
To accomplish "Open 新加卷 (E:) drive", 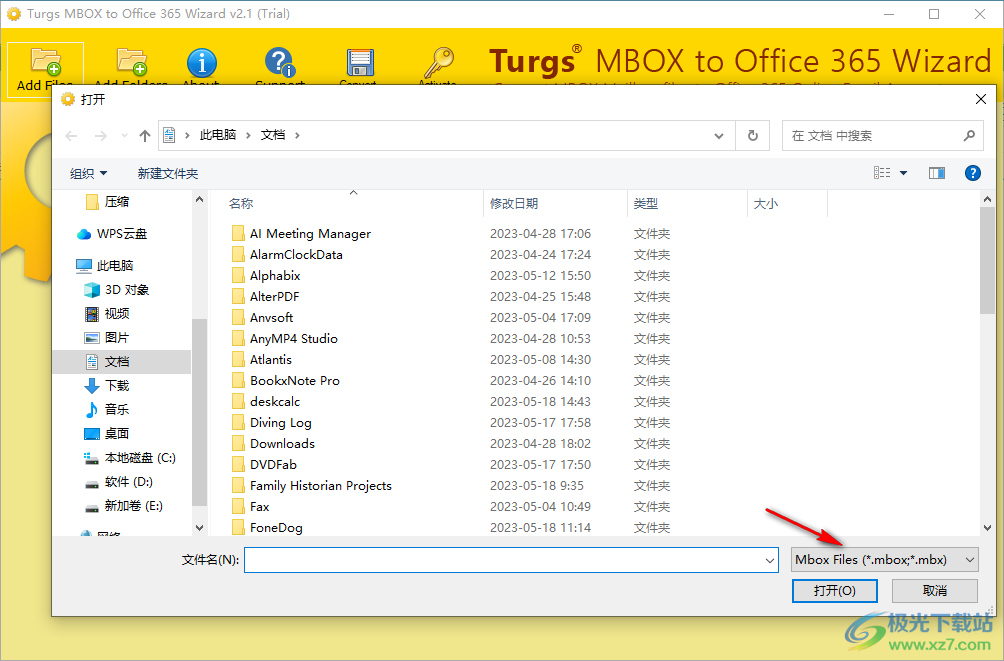I will (124, 506).
